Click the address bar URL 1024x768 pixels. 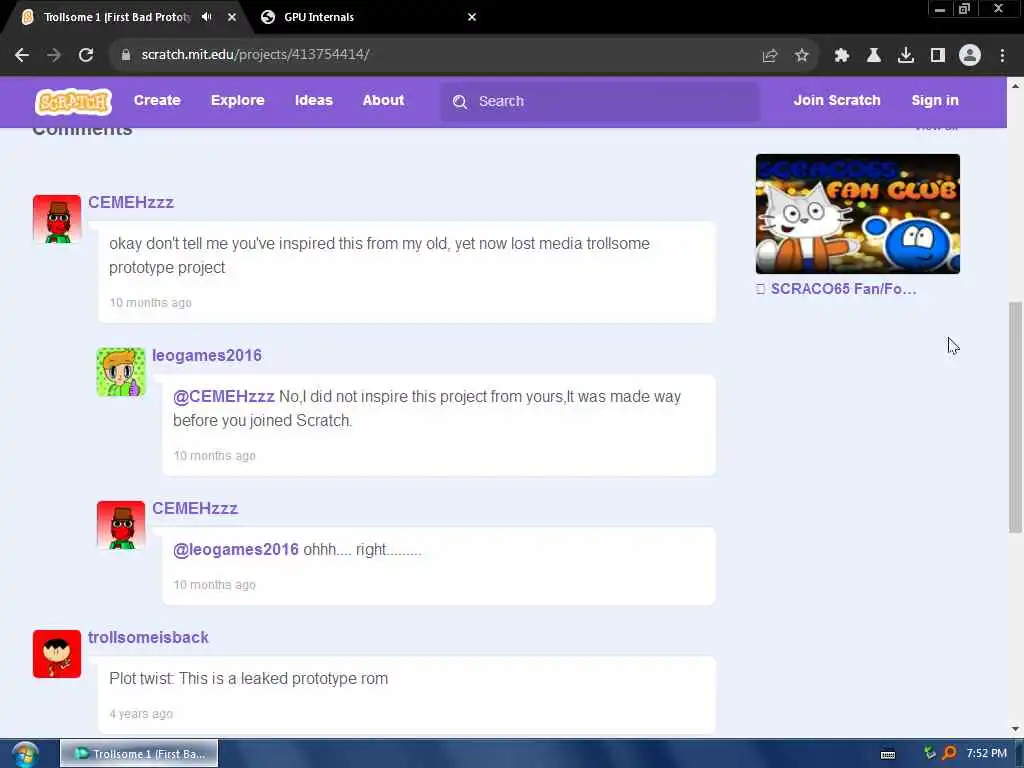pos(255,55)
